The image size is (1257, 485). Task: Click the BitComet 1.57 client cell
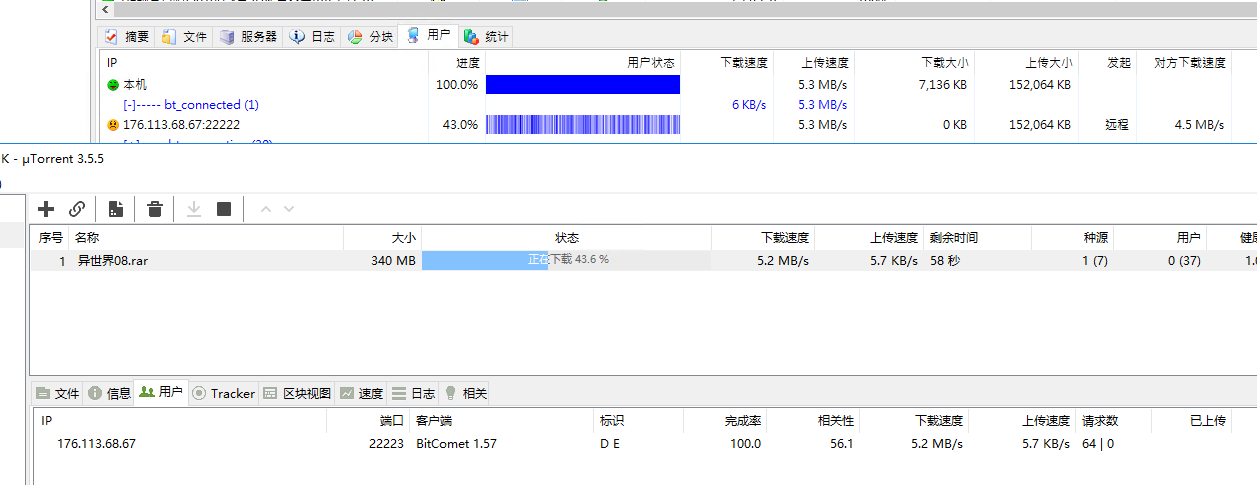click(456, 443)
